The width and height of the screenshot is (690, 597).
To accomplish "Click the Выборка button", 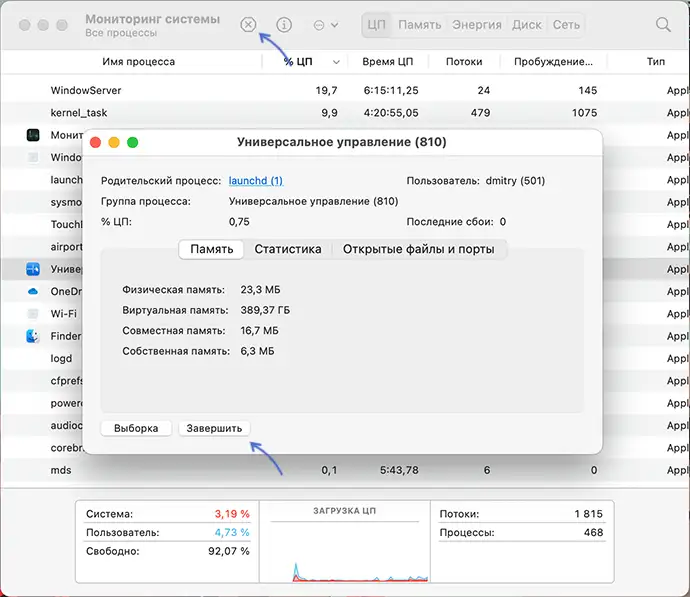I will [x=136, y=429].
